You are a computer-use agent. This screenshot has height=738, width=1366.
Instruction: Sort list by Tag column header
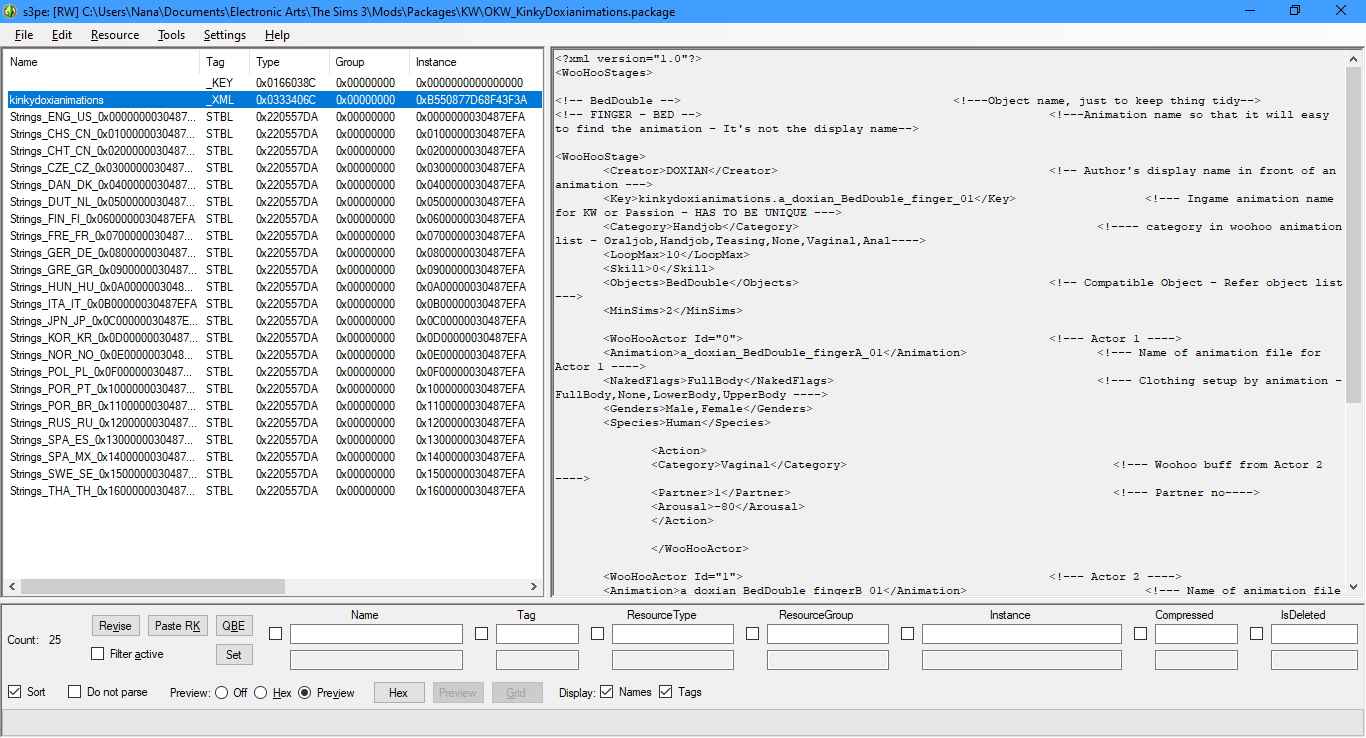[x=225, y=62]
